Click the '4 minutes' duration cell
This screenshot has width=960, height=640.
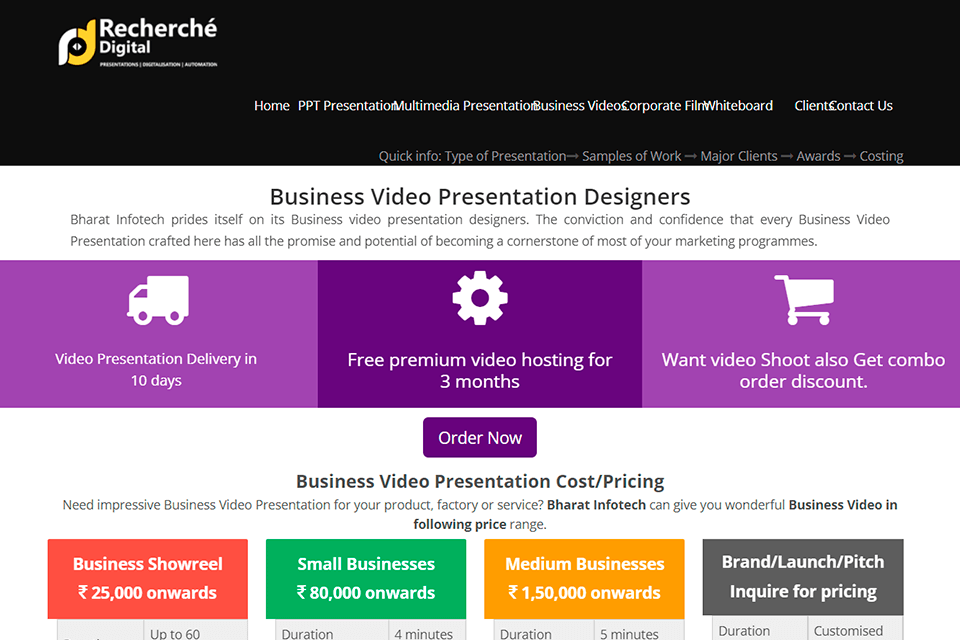427,631
